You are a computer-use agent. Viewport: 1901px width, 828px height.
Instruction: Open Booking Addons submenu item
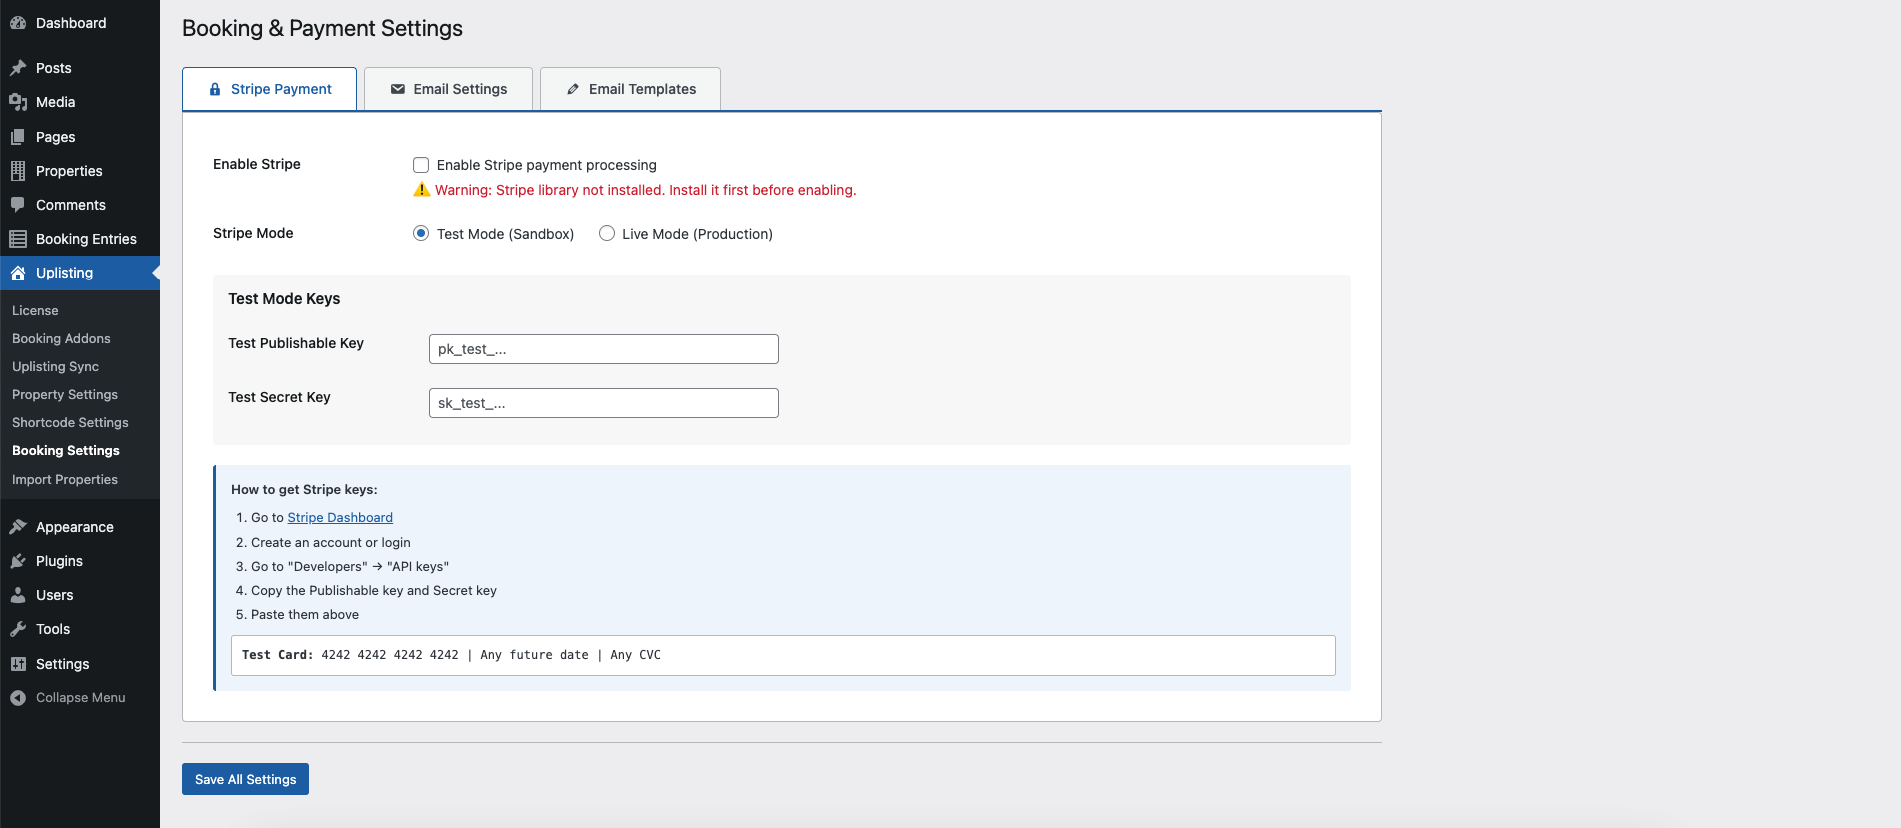[x=61, y=339]
